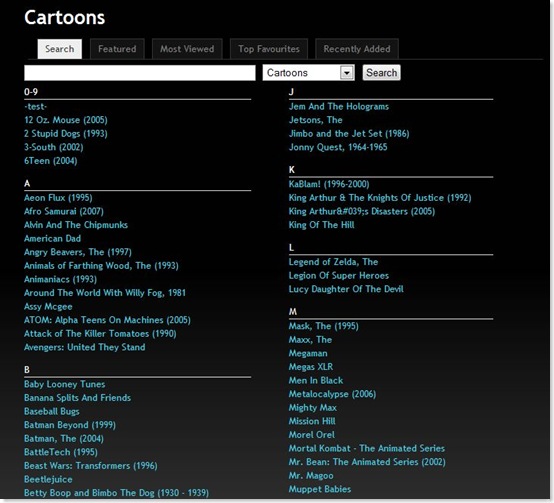Open King Of The Hill
This screenshot has width=554, height=503.
(x=322, y=225)
